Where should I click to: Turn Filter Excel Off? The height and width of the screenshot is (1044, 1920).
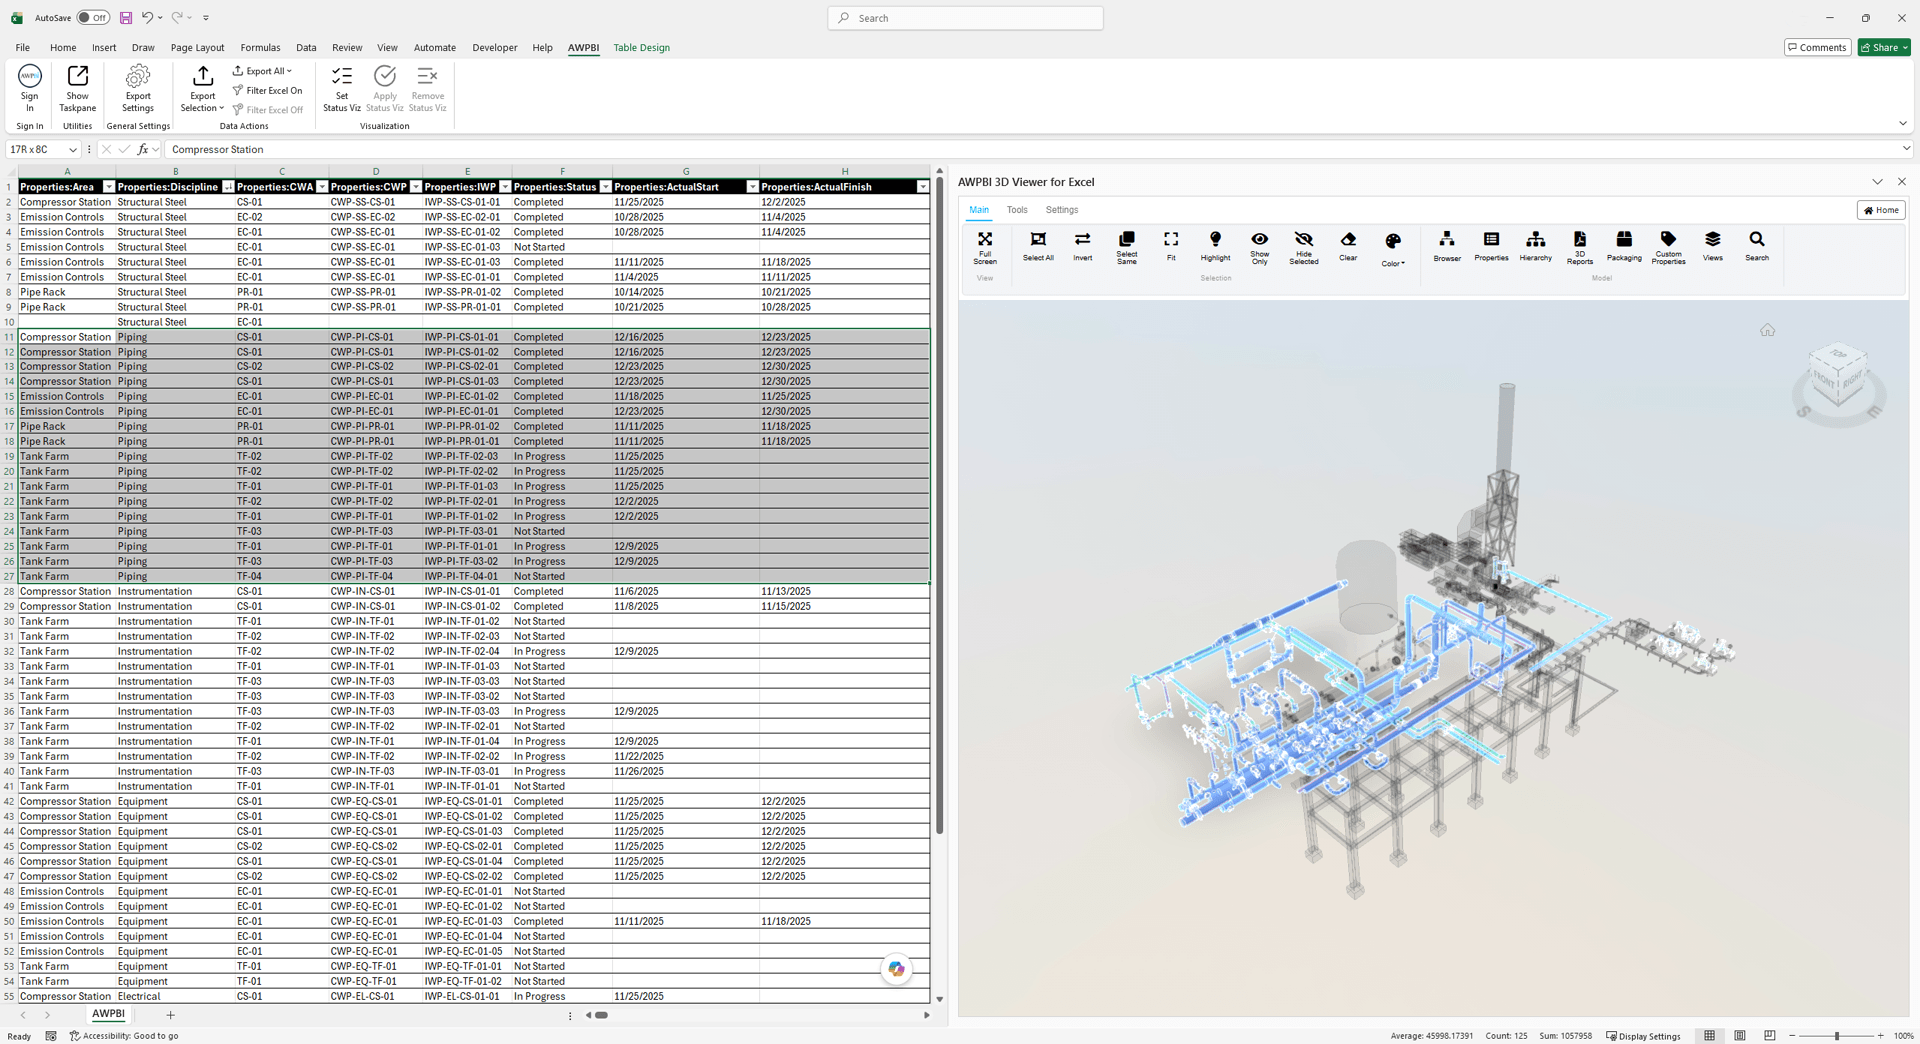click(x=267, y=110)
